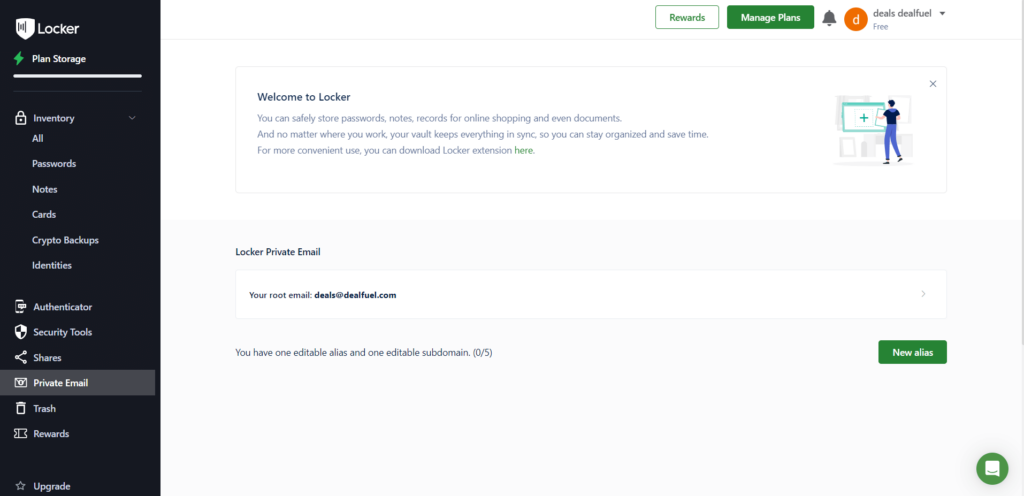Open Identities in the Inventory list
1024x496 pixels.
tap(52, 266)
